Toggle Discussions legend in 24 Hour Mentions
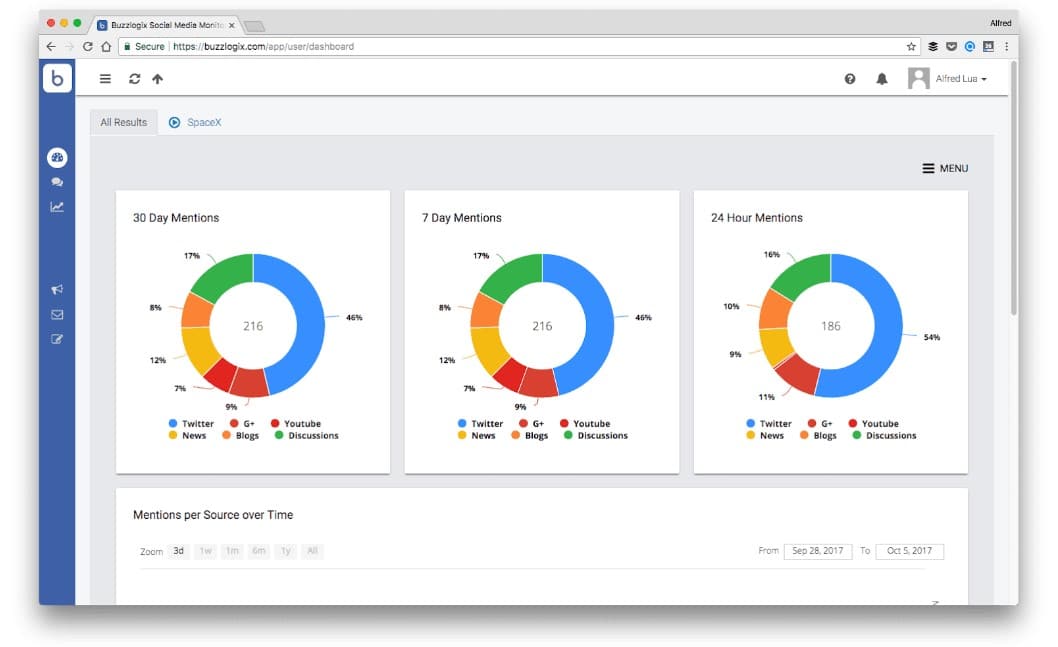Image resolution: width=1058 pixels, height=647 pixels. pos(884,436)
